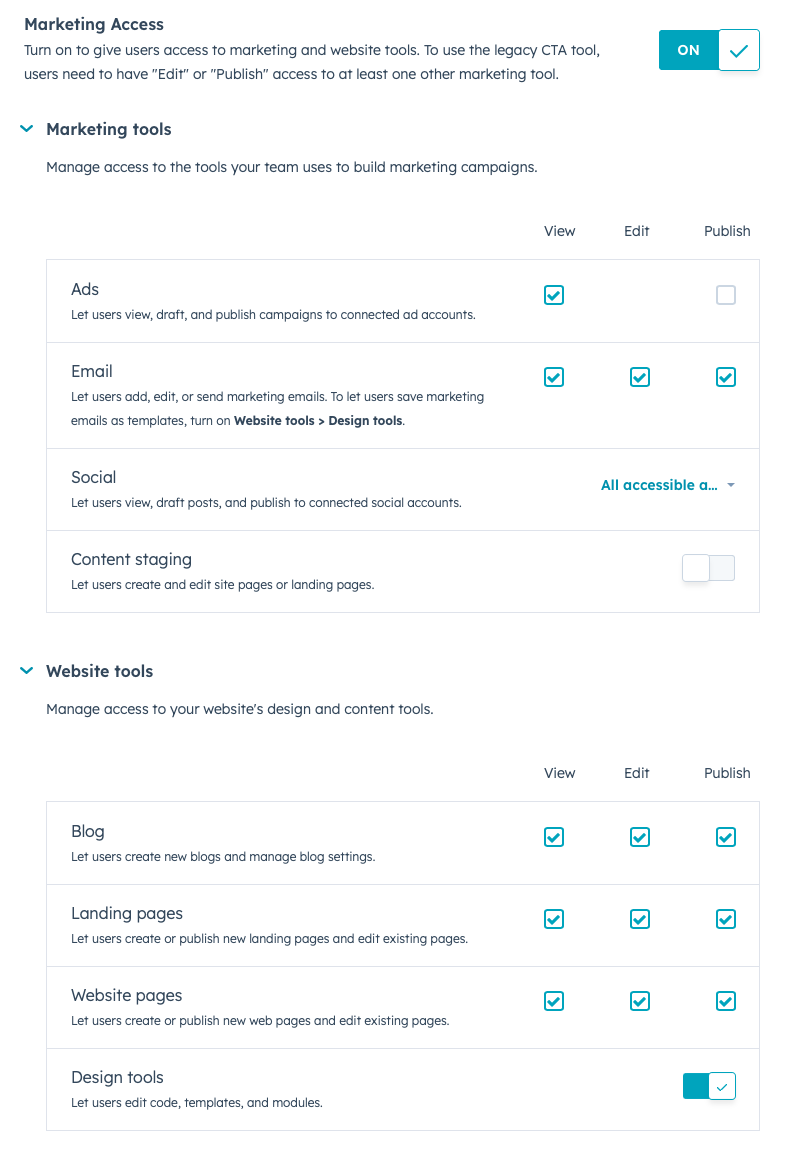The height and width of the screenshot is (1151, 787).
Task: Click the Marketing tools section heading
Action: [x=109, y=129]
